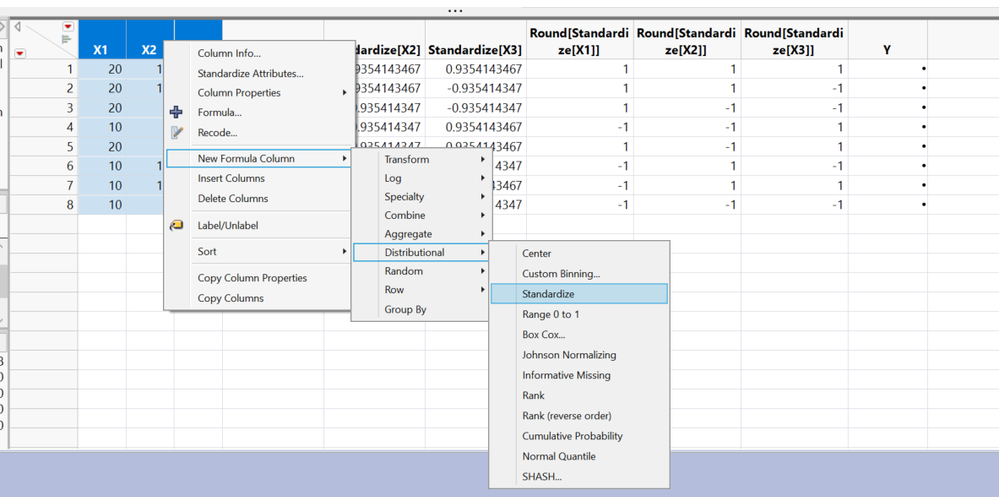Screen dimensions: 999x497
Task: Click Round[Standardize[X3]] cell in row 2
Action: click(794, 89)
